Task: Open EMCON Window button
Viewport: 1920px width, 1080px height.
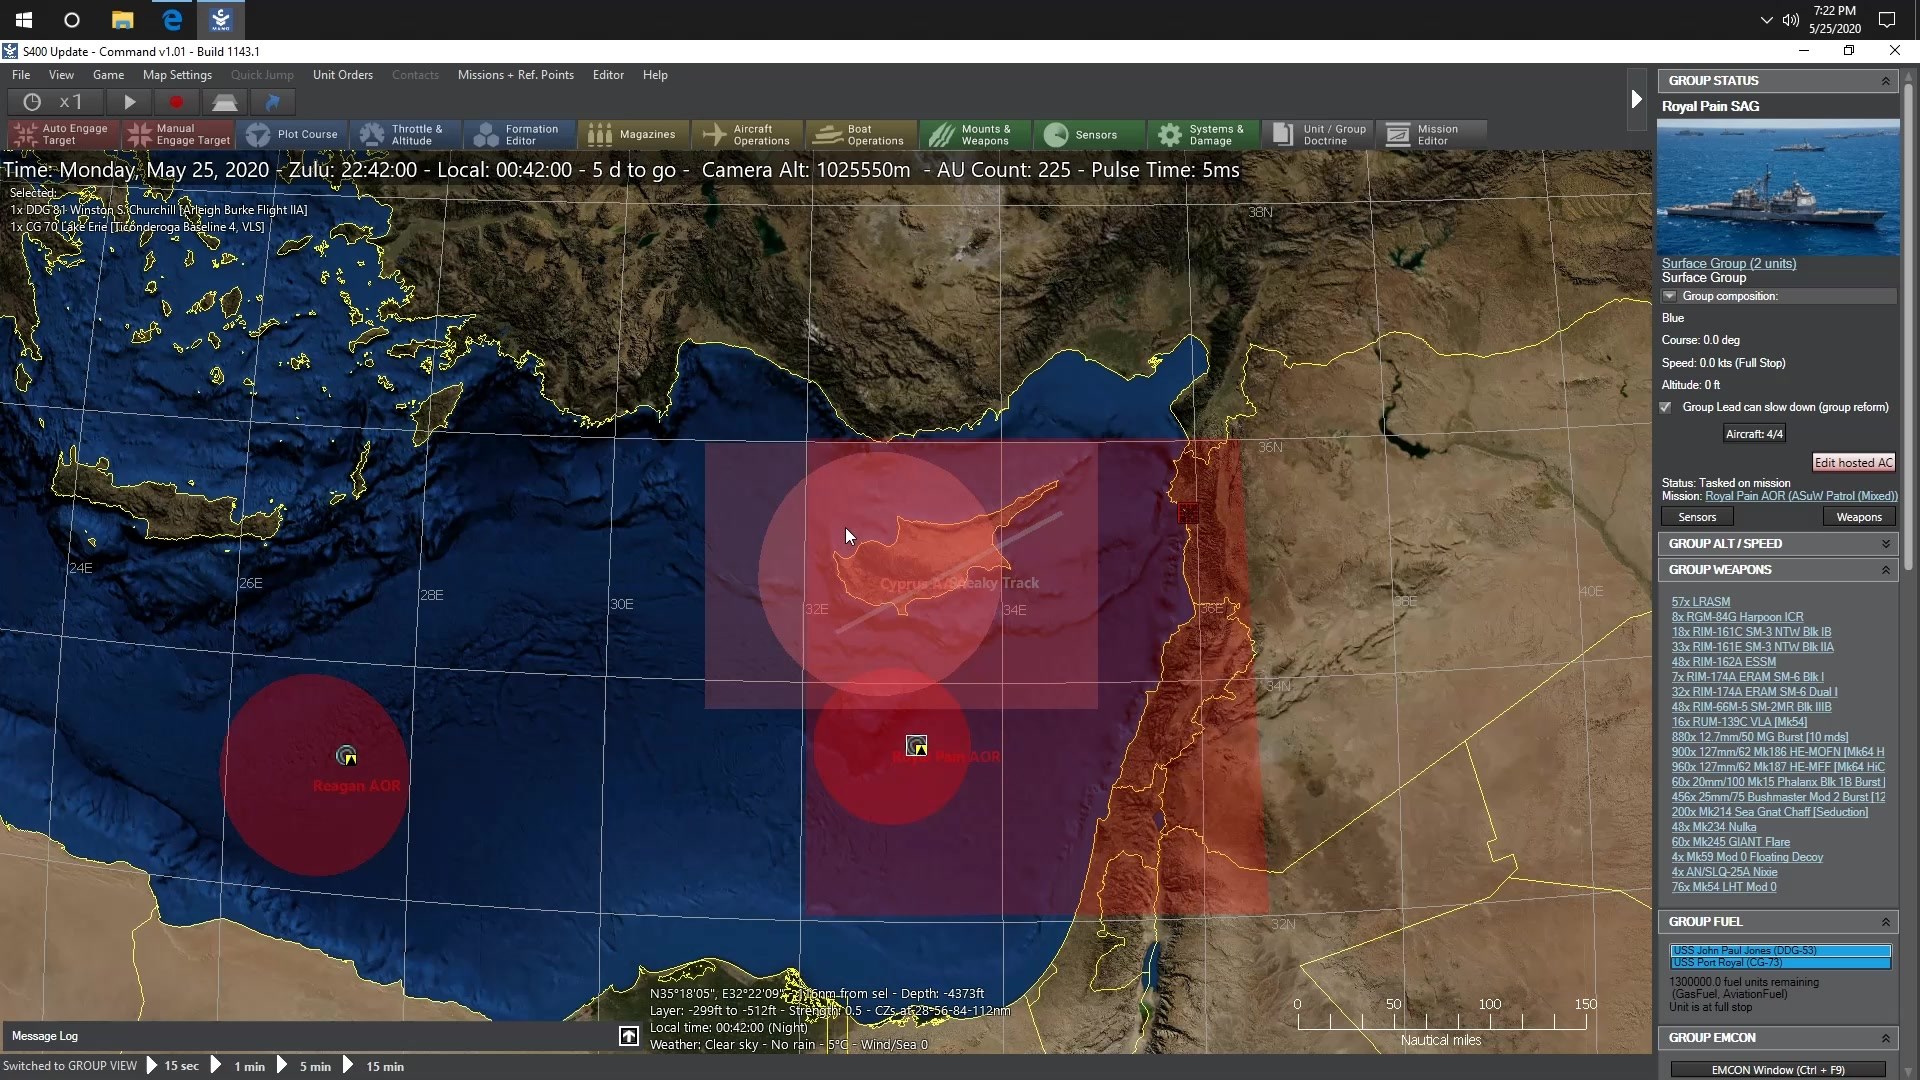Action: pos(1778,1070)
